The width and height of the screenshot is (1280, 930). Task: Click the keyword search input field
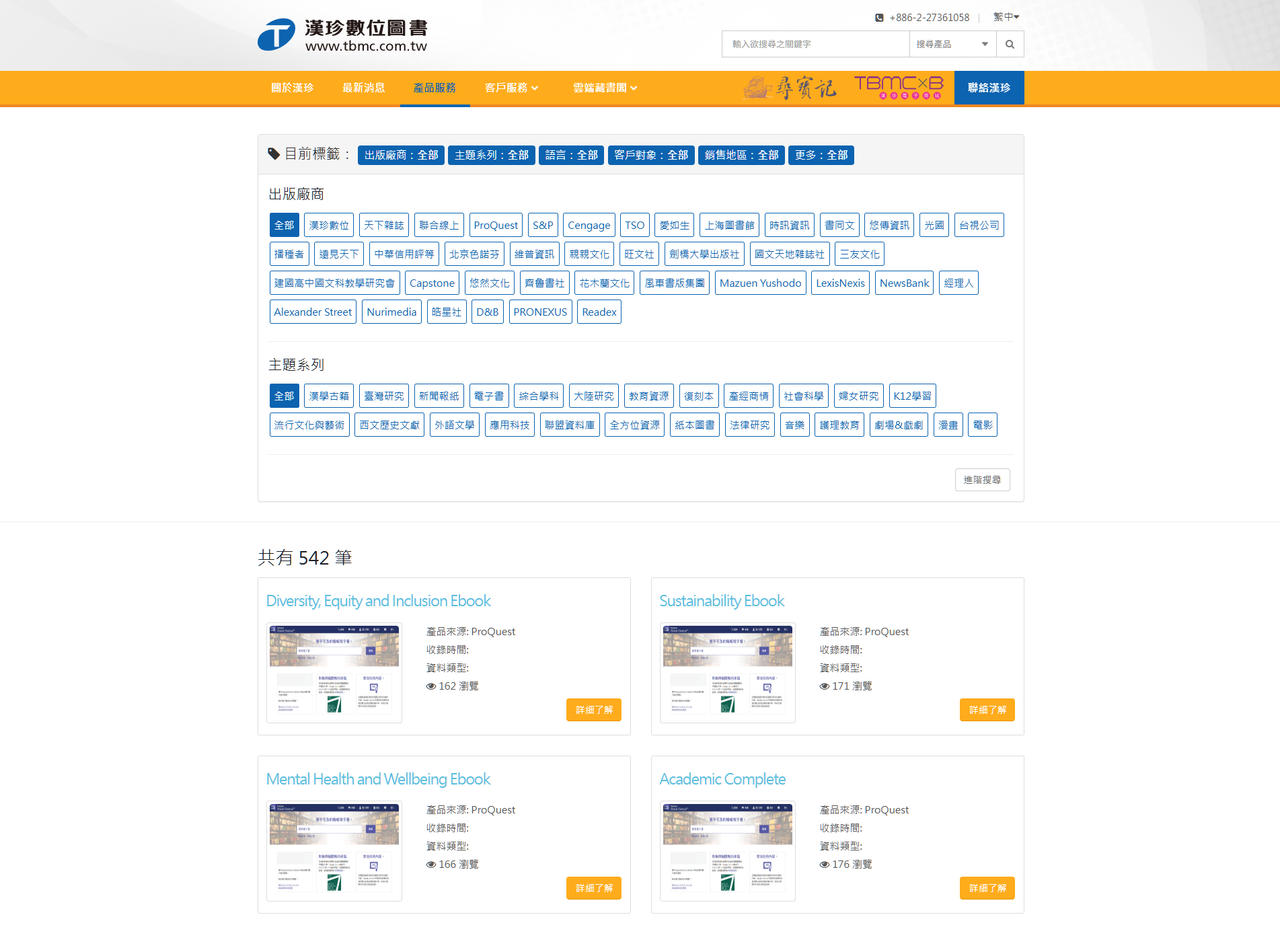pos(815,44)
